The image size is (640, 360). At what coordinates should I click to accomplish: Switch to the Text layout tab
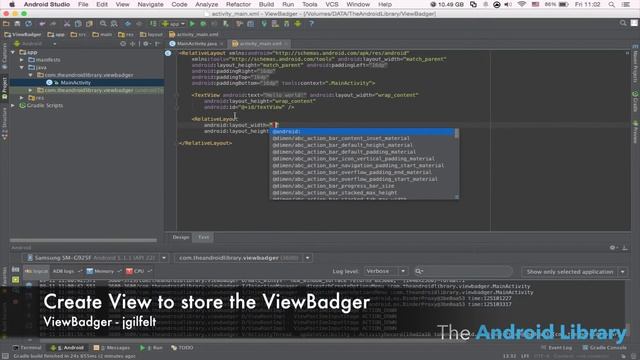tap(203, 237)
